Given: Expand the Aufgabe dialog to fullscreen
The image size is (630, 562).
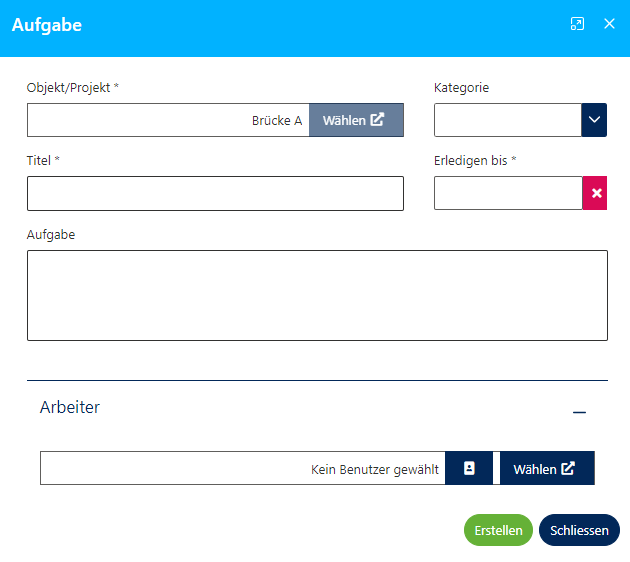Looking at the screenshot, I should click(577, 24).
